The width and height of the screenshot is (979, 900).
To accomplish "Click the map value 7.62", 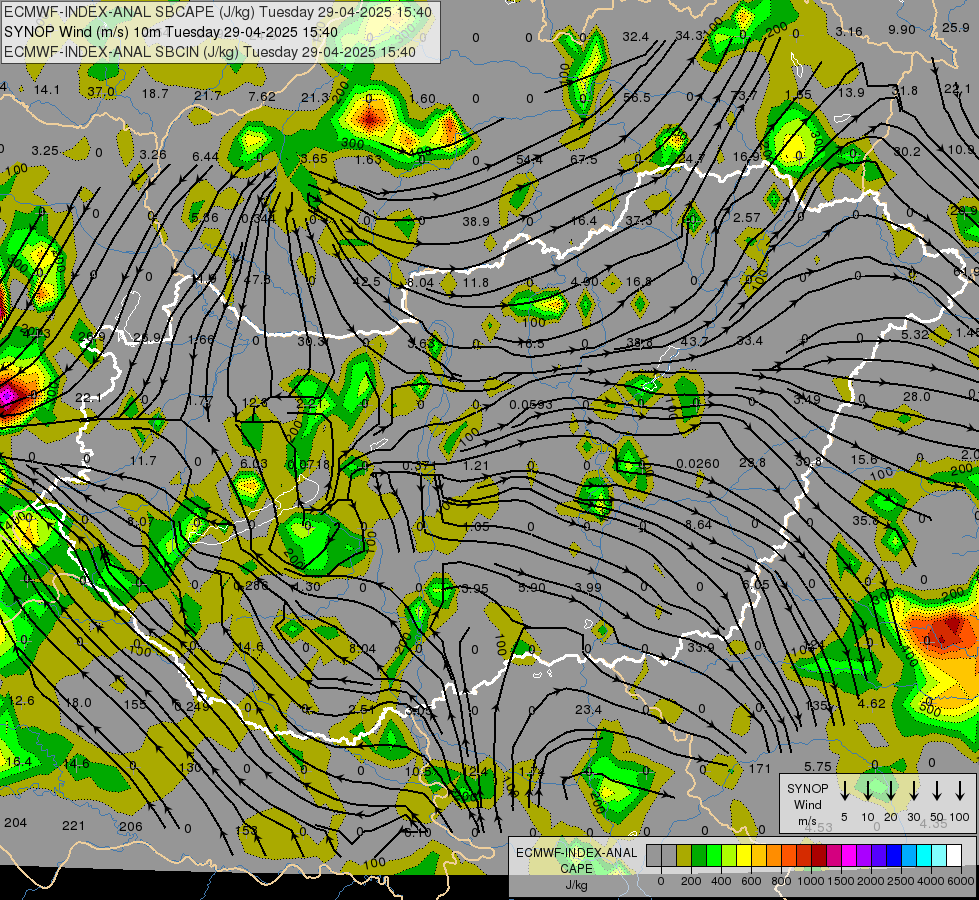I will tap(262, 96).
